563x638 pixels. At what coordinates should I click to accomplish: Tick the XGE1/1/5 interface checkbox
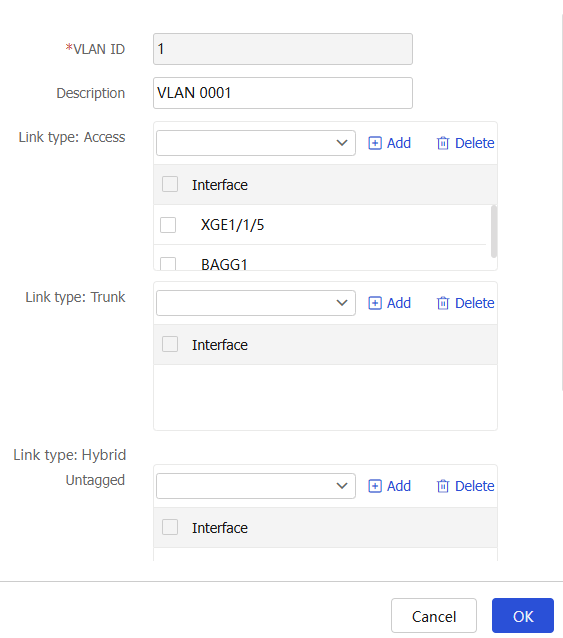pyautogui.click(x=168, y=225)
